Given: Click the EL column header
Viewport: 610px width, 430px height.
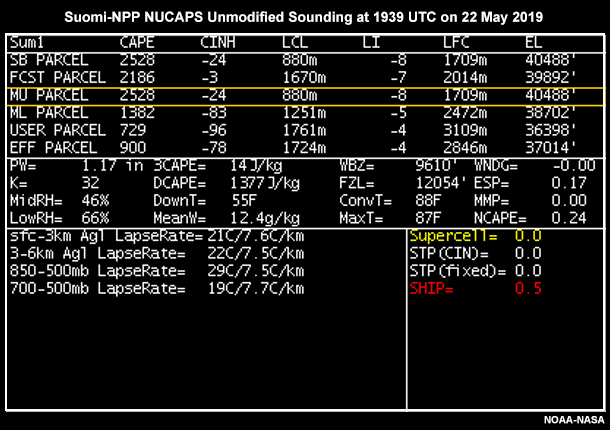Looking at the screenshot, I should point(533,42).
